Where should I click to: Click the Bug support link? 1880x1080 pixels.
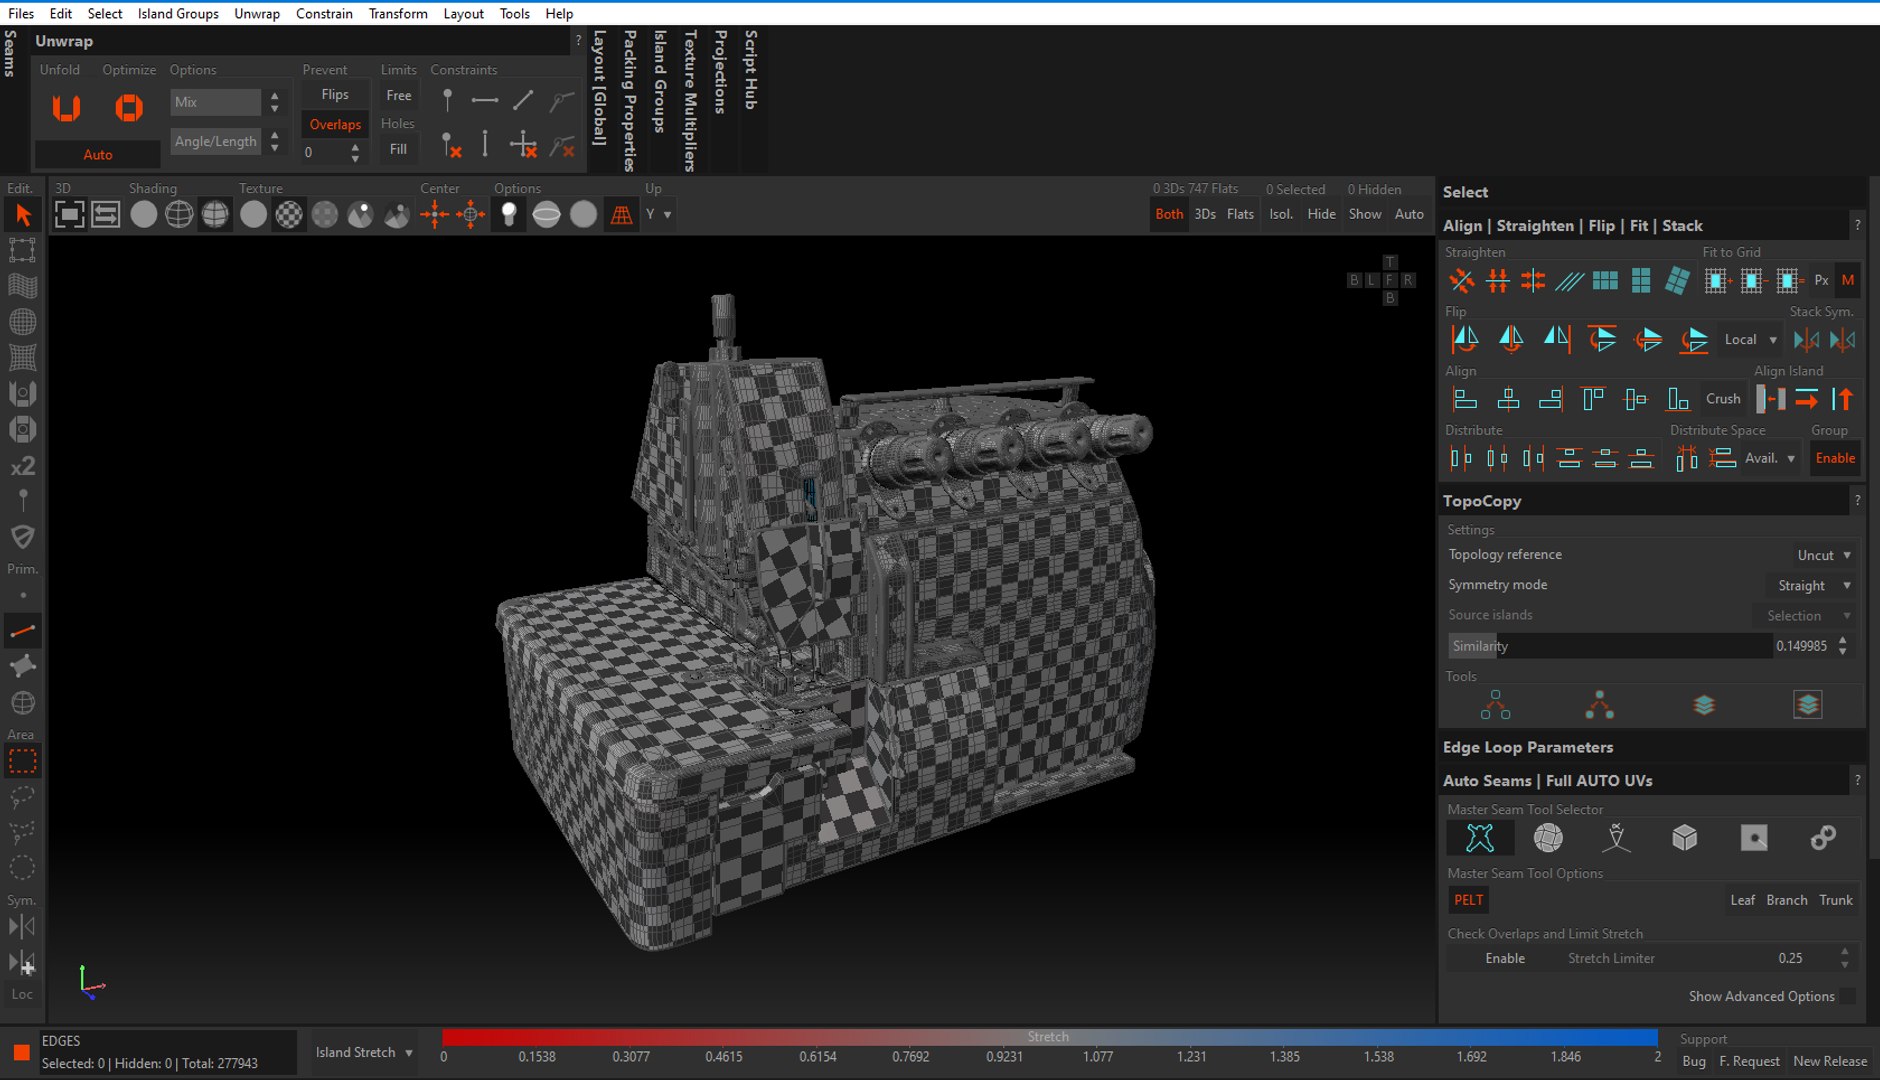(1694, 1061)
